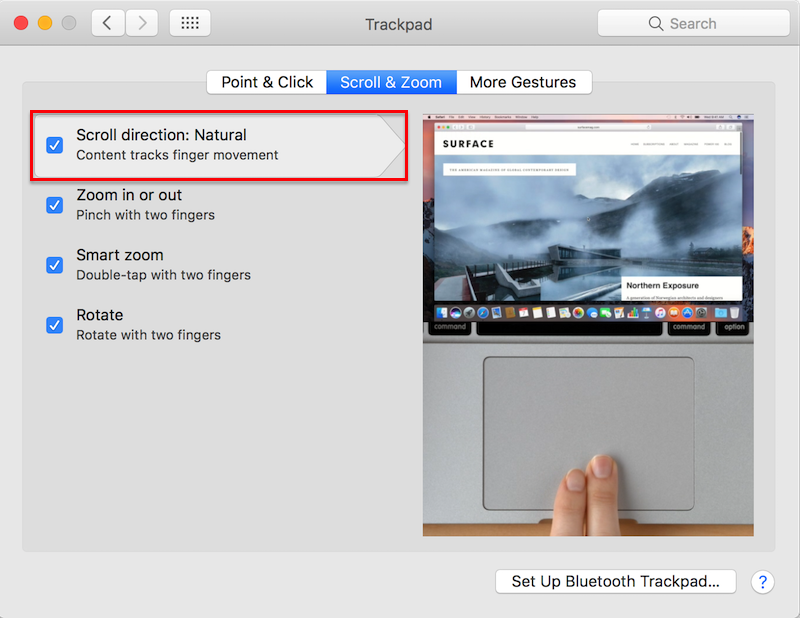
Task: Click Set Up Bluetooth Trackpad button
Action: 615,581
